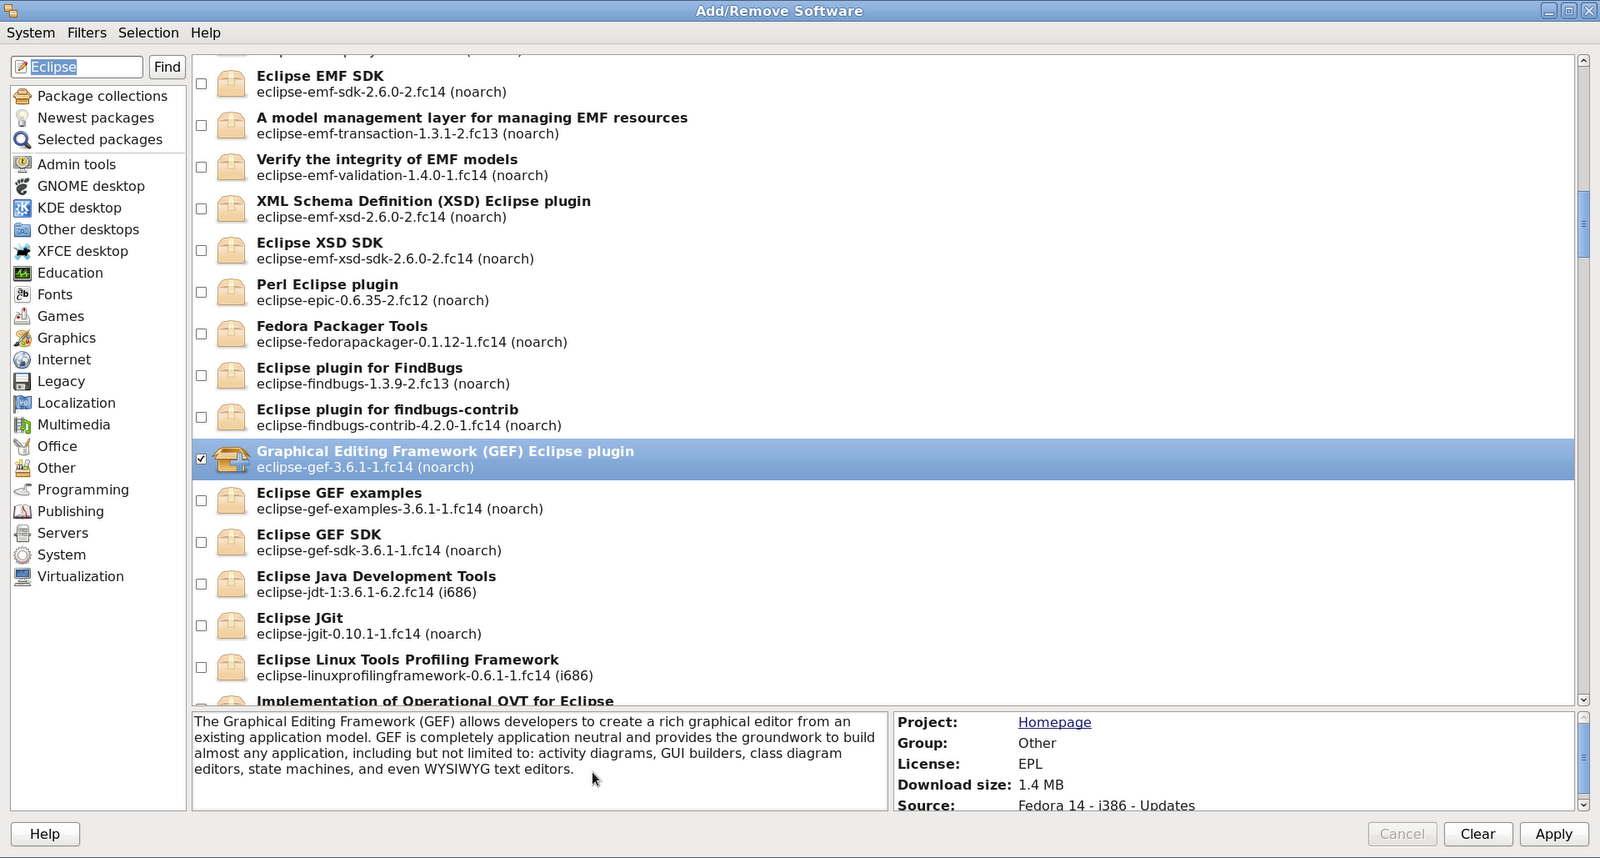Viewport: 1600px width, 858px height.
Task: Check the Eclipse Linux Tools Profiling checkbox
Action: [x=201, y=668]
